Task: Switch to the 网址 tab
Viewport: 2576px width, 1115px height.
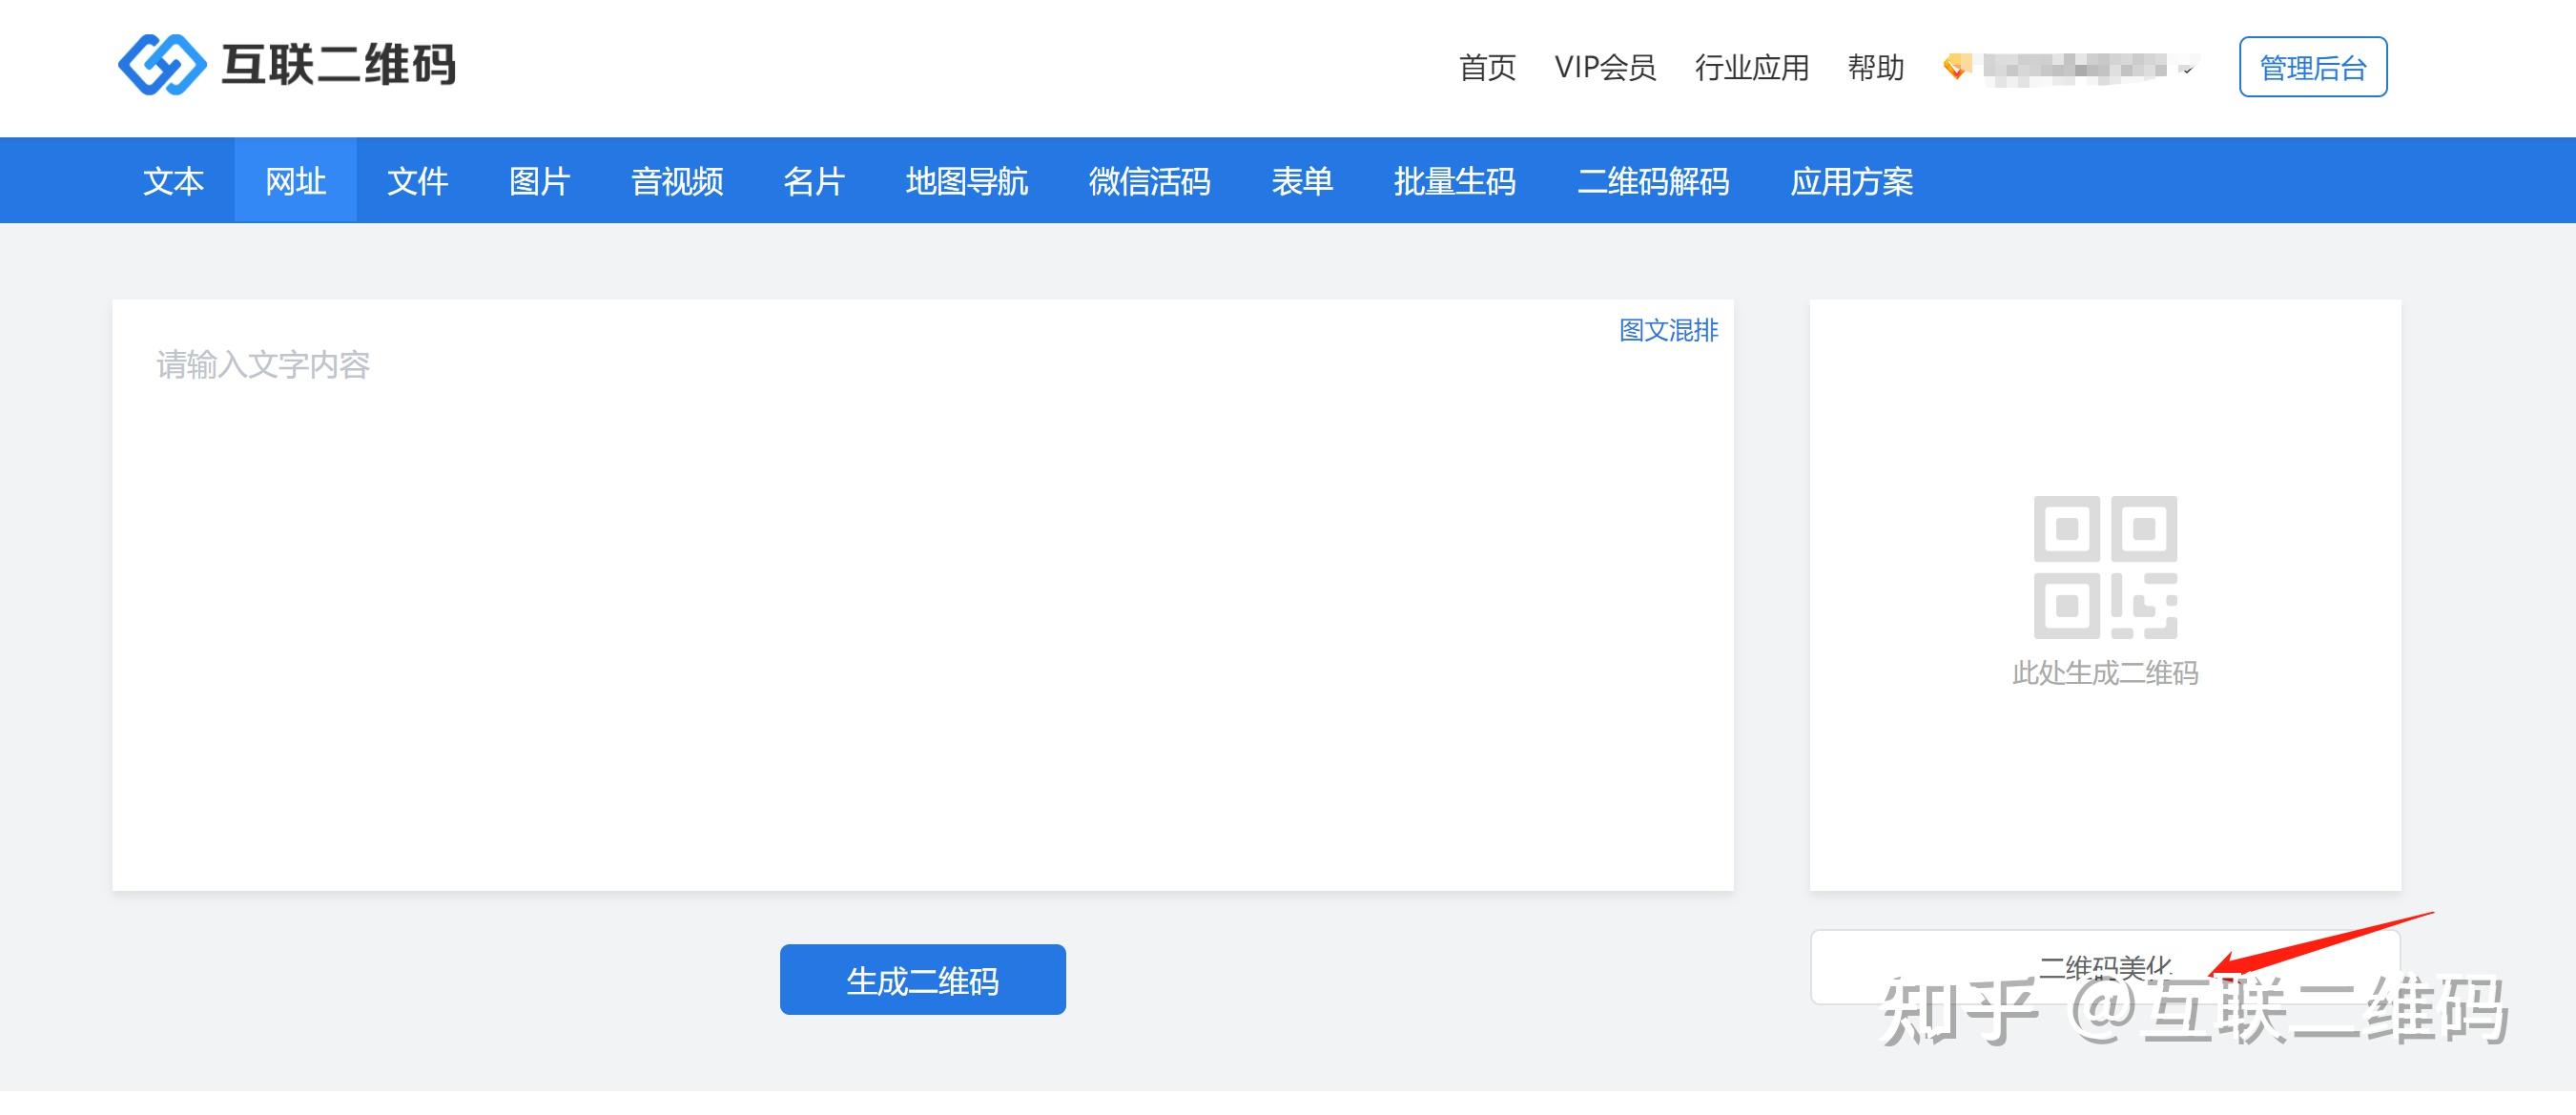Action: 295,181
